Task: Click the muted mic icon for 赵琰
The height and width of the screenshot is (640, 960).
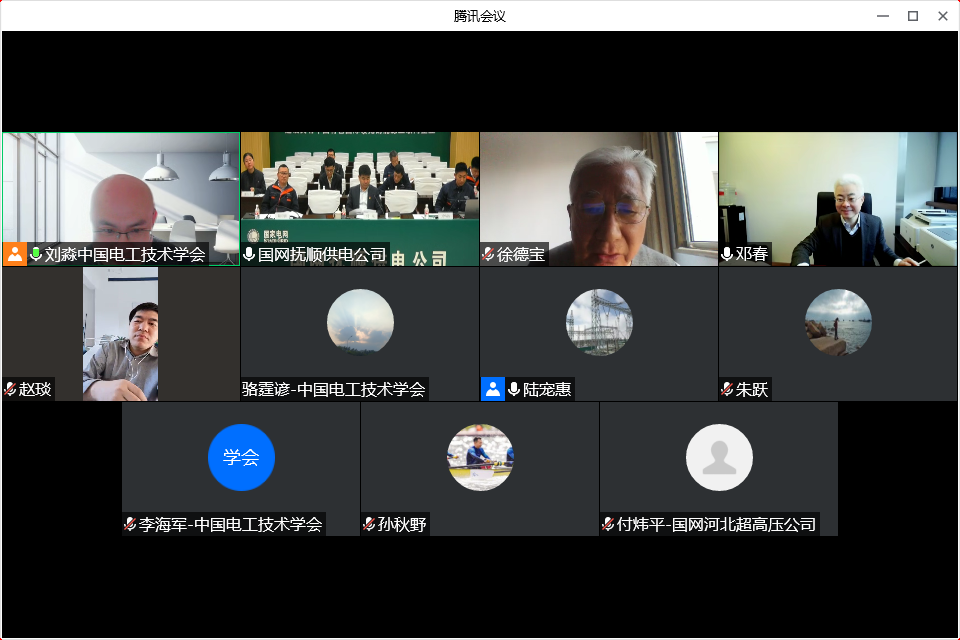Action: [x=10, y=389]
